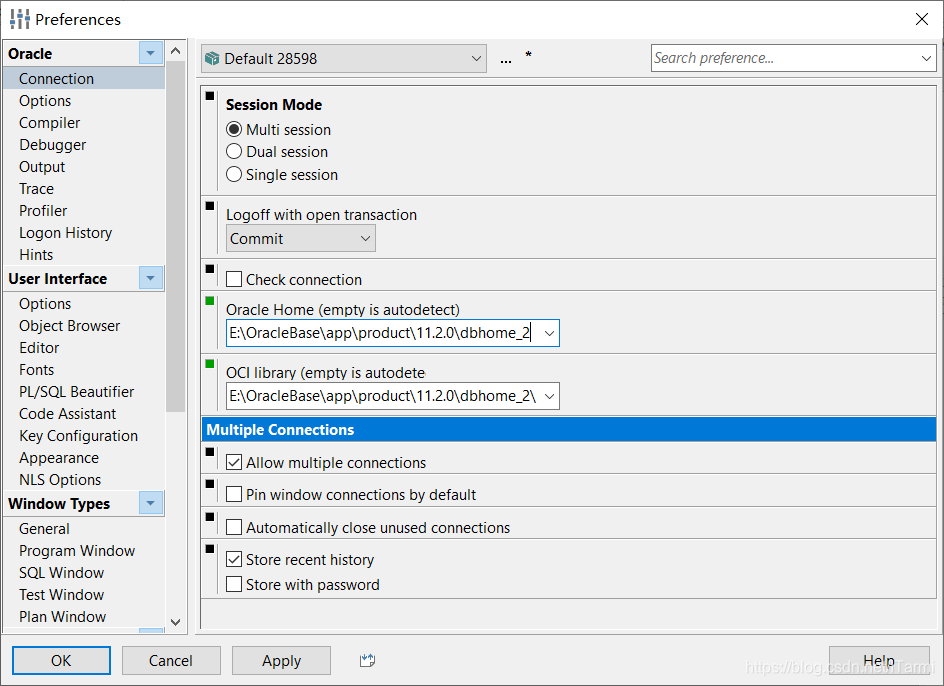The height and width of the screenshot is (686, 944).
Task: Click the marker beside Allow multiple connections
Action: point(210,452)
